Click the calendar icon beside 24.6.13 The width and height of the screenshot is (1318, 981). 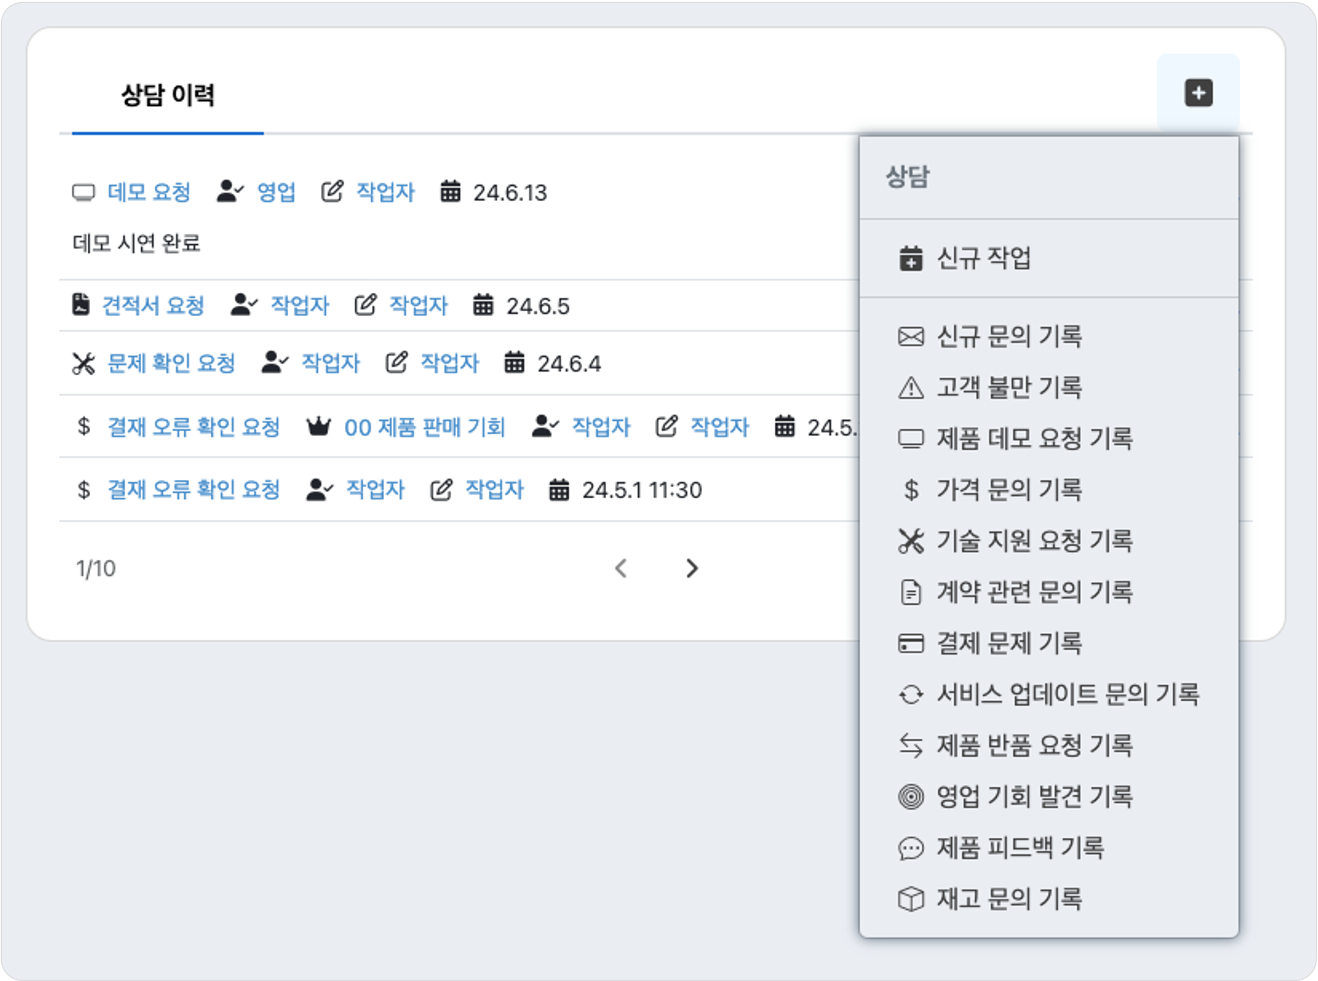point(450,192)
